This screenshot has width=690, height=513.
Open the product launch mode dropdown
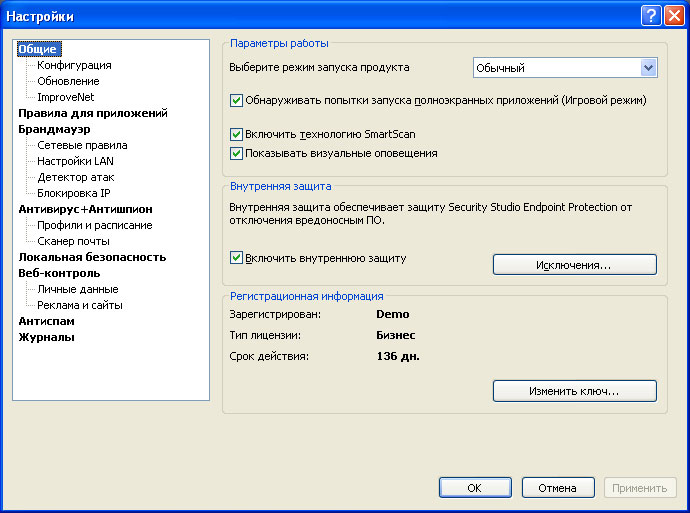648,68
